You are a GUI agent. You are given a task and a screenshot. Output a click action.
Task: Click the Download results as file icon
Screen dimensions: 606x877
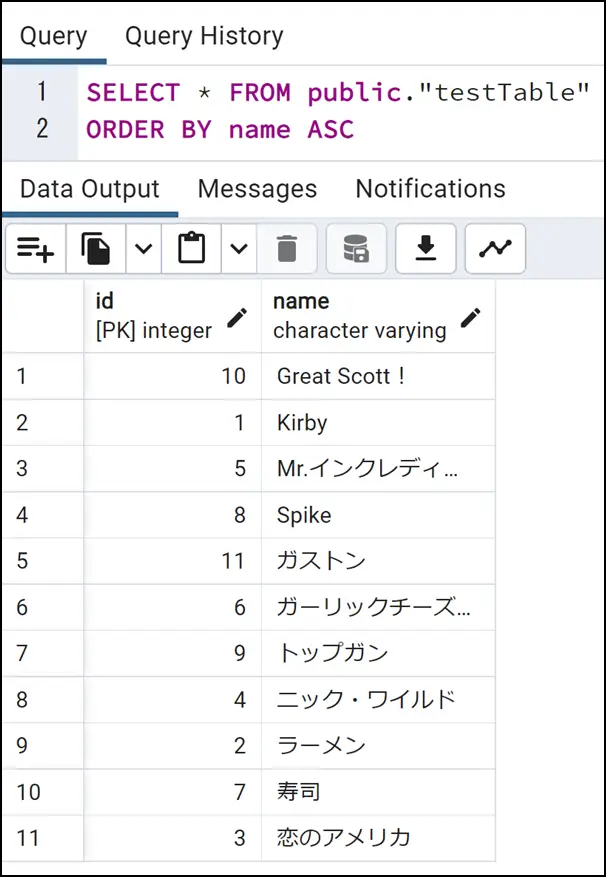(x=426, y=249)
